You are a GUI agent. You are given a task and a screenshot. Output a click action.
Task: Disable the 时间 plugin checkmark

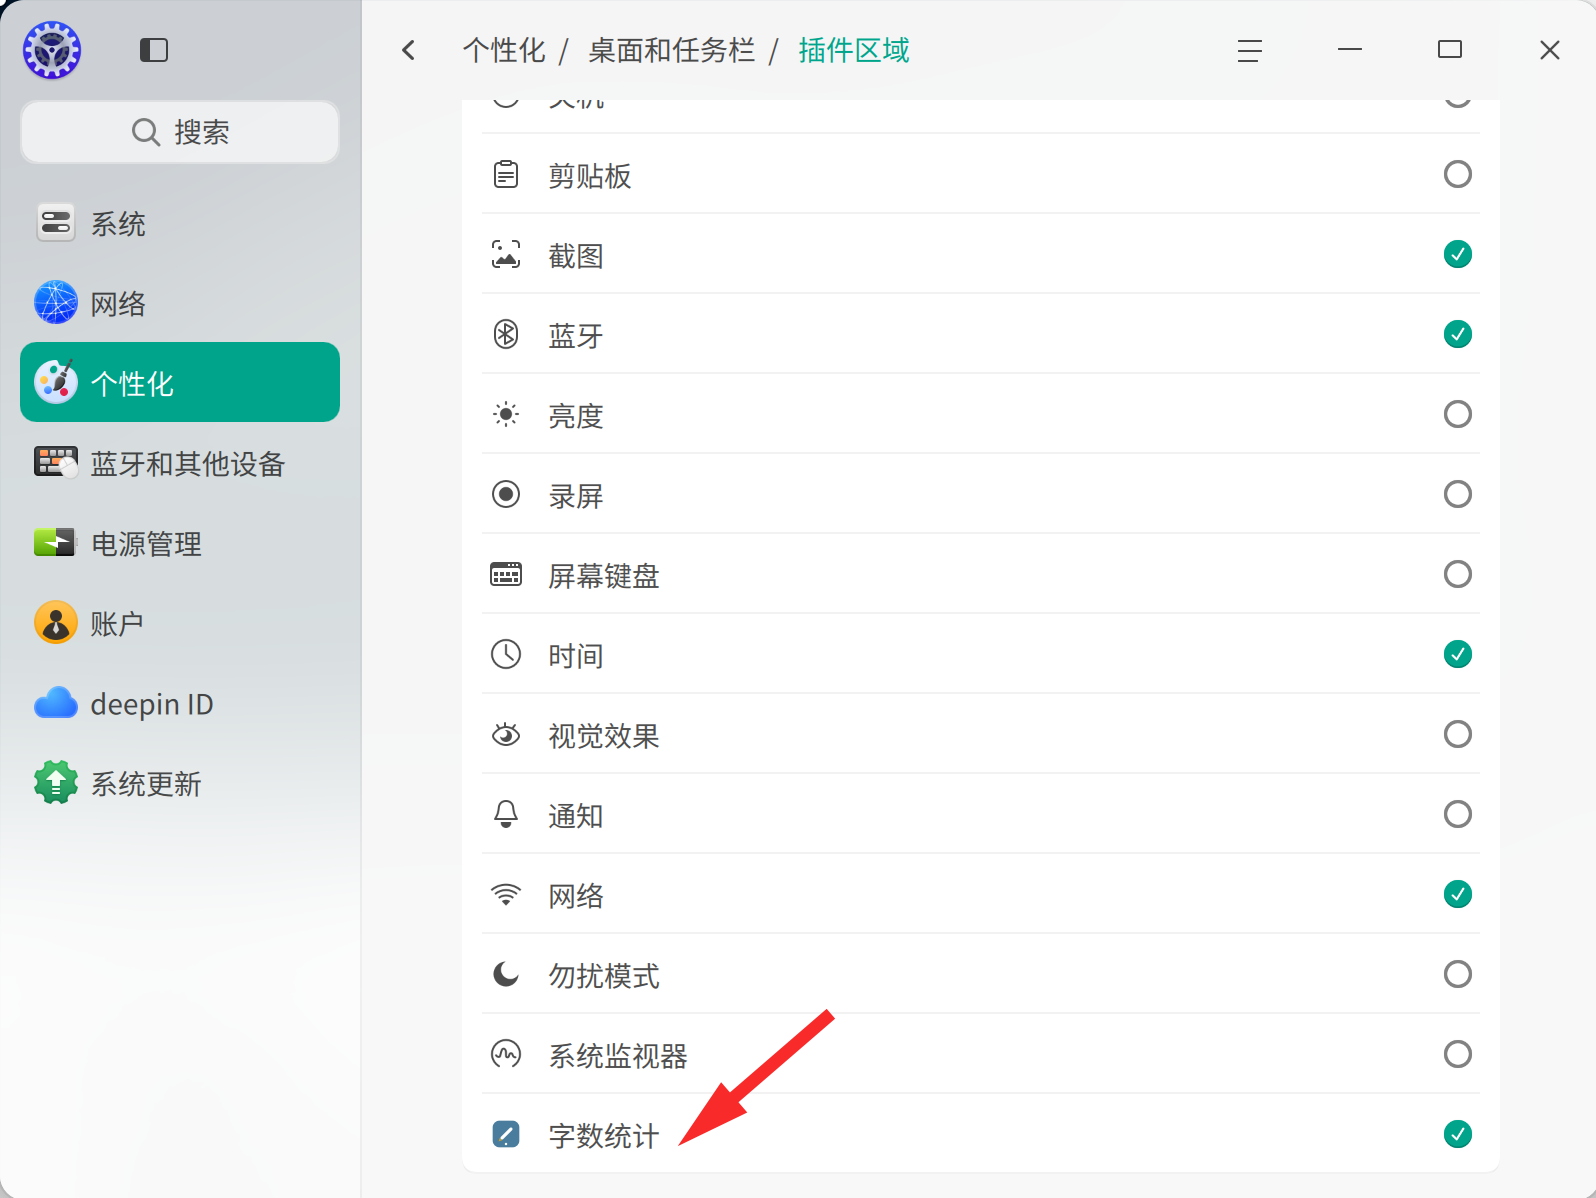(x=1458, y=654)
